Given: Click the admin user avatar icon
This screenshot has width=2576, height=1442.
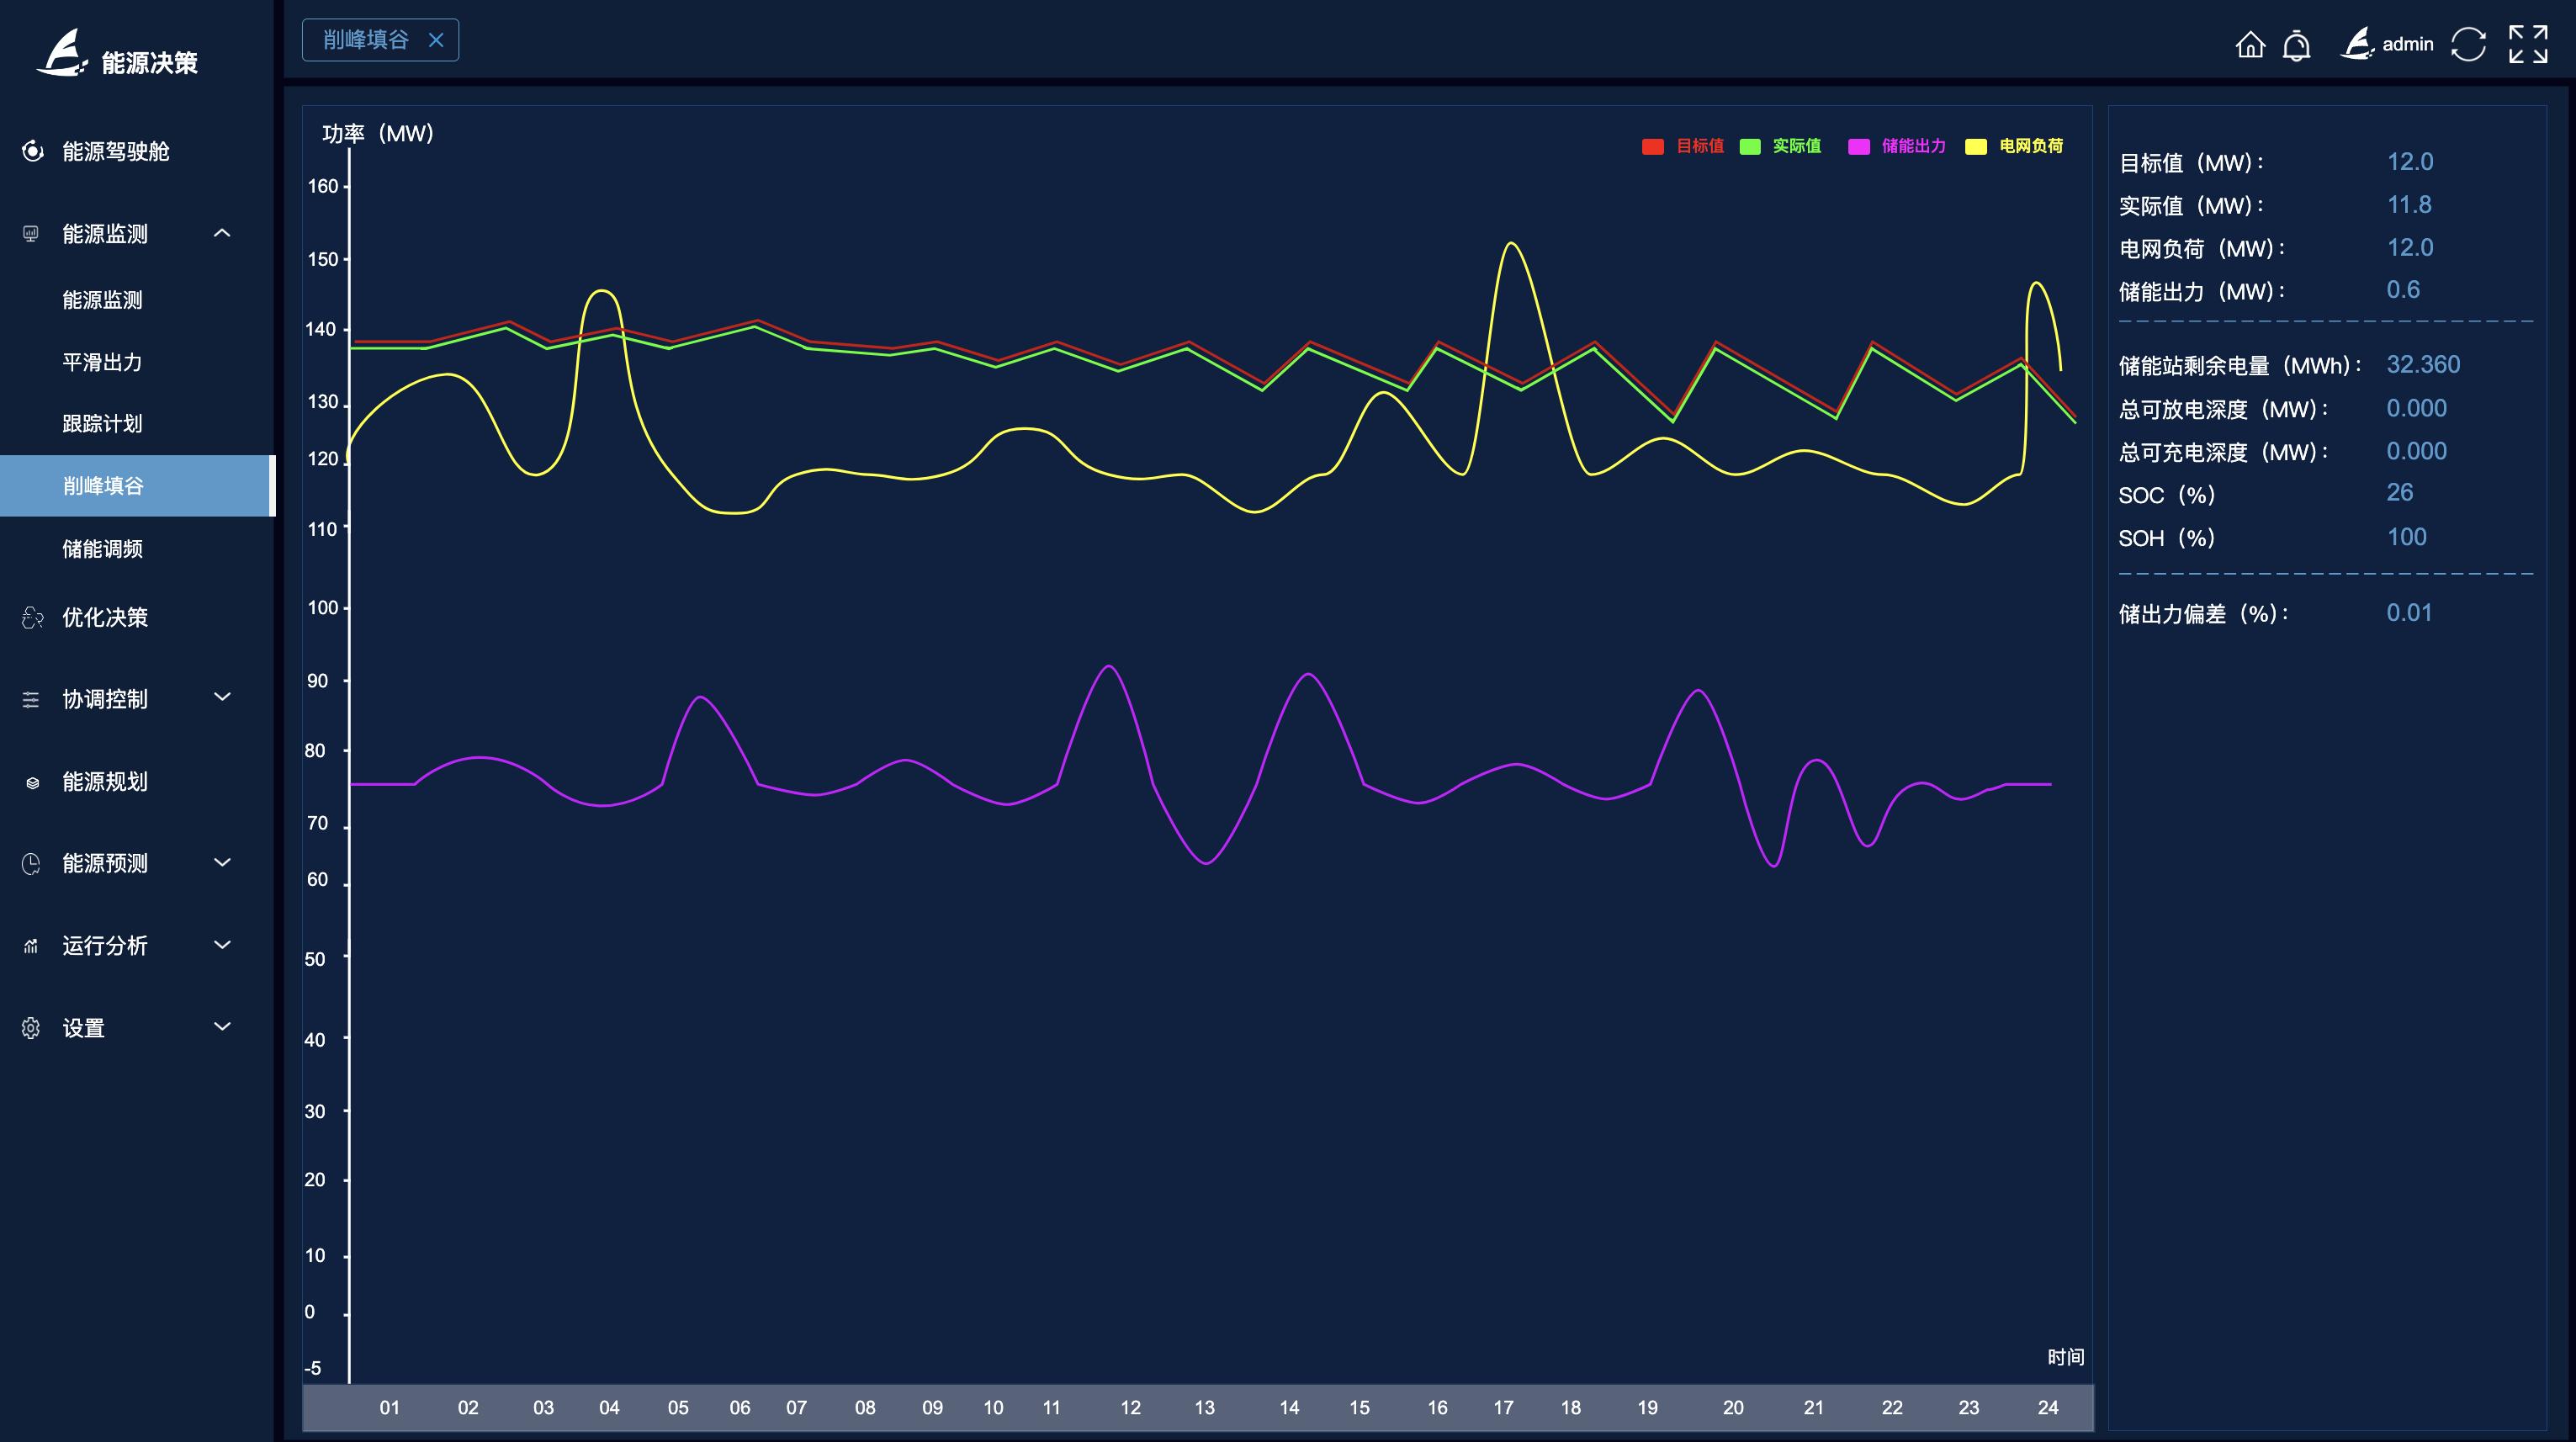Looking at the screenshot, I should pyautogui.click(x=2357, y=44).
